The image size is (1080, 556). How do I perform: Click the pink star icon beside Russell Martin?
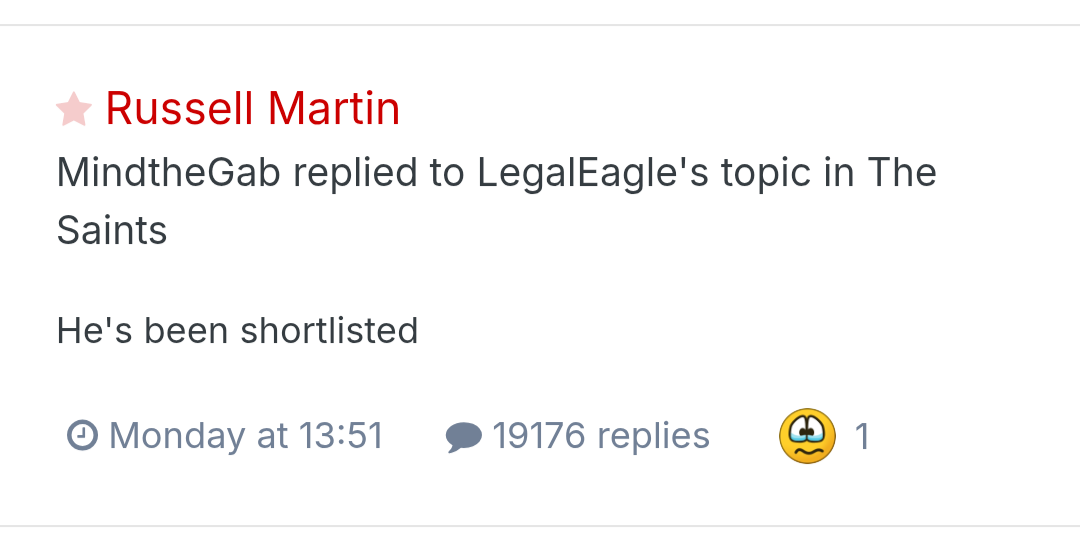point(74,109)
